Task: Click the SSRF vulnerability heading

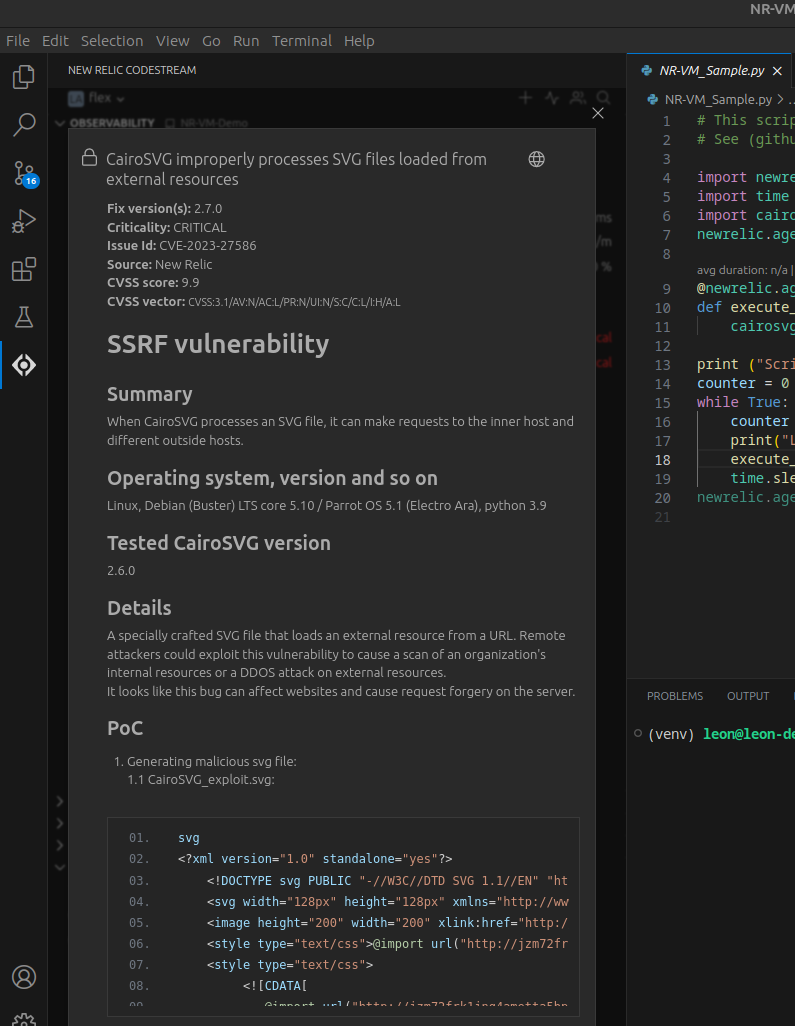Action: pos(218,344)
